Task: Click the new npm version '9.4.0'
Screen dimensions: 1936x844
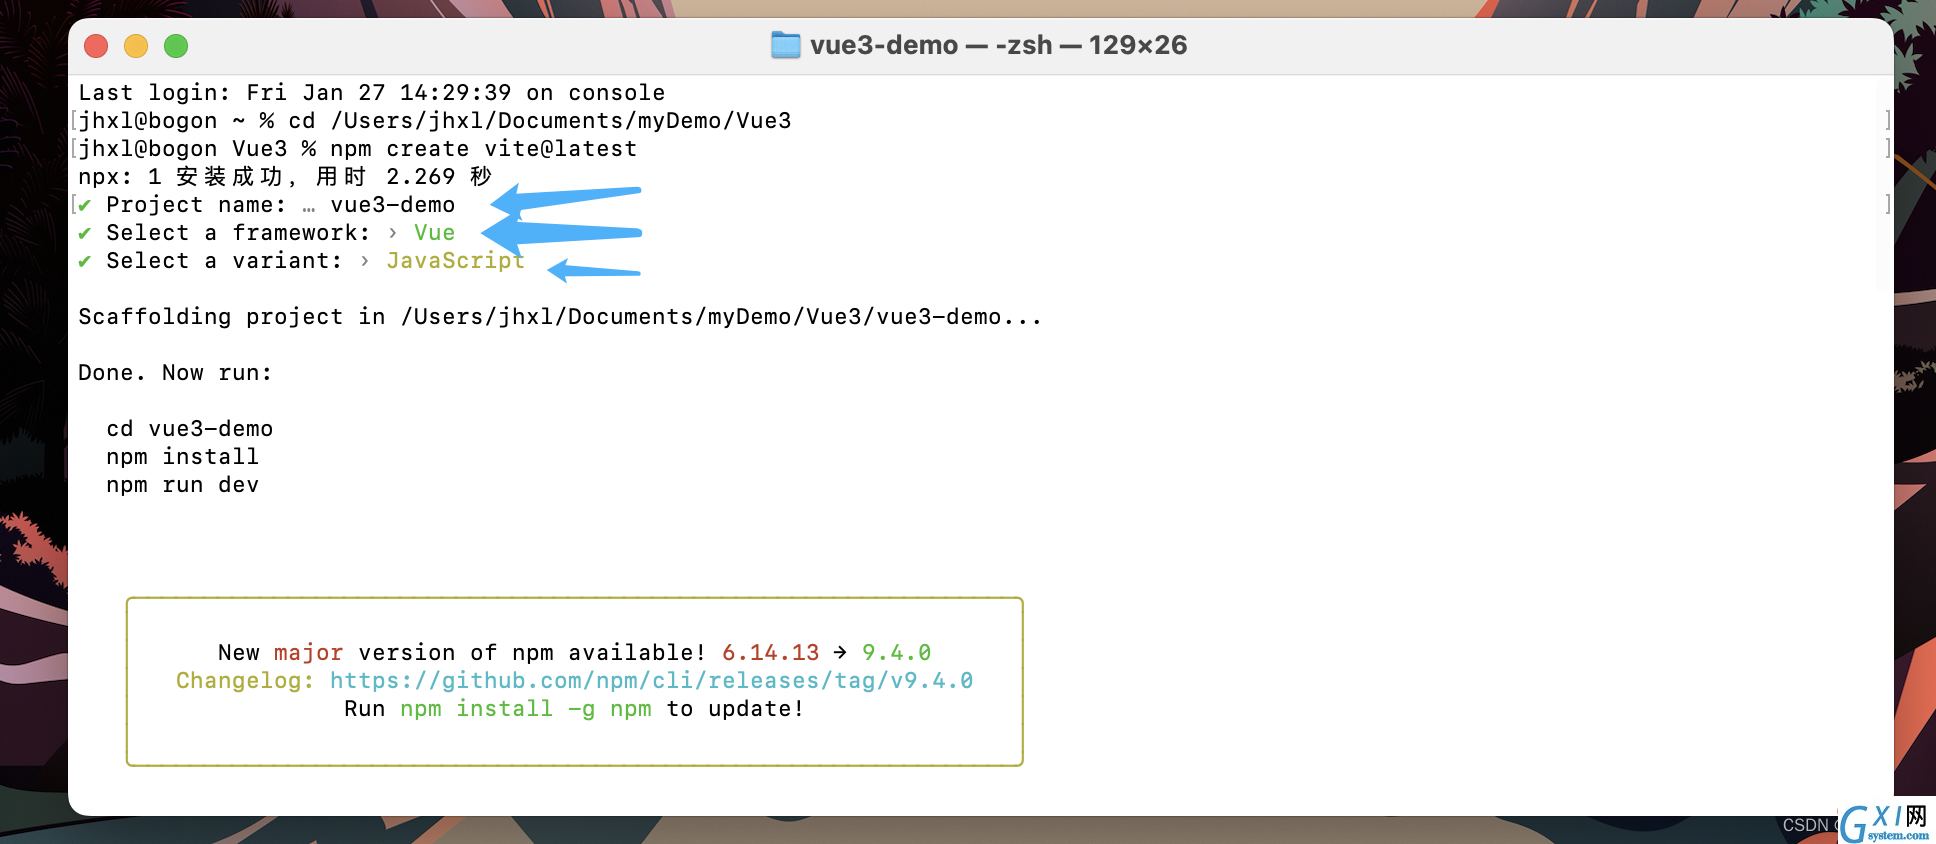Action: click(897, 653)
